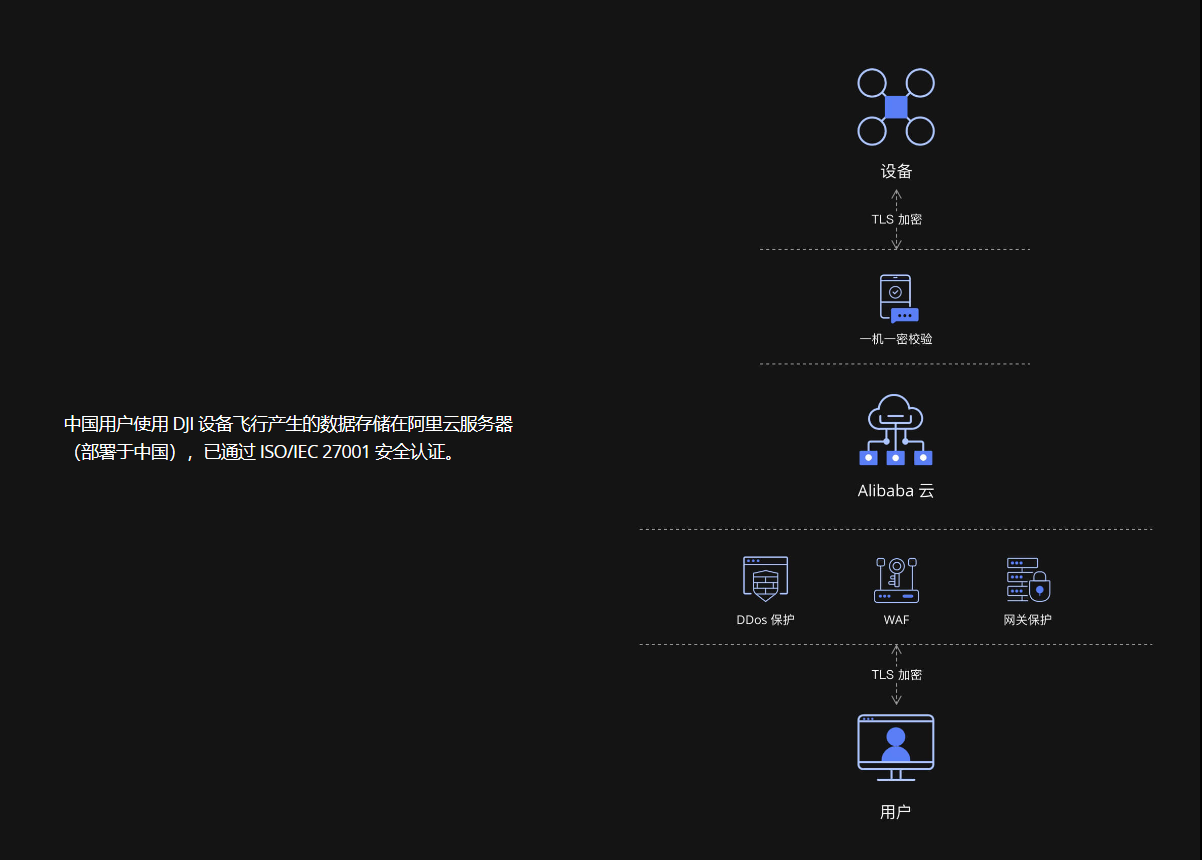Select the 网关保护 label
Image resolution: width=1202 pixels, height=860 pixels.
[x=1028, y=620]
